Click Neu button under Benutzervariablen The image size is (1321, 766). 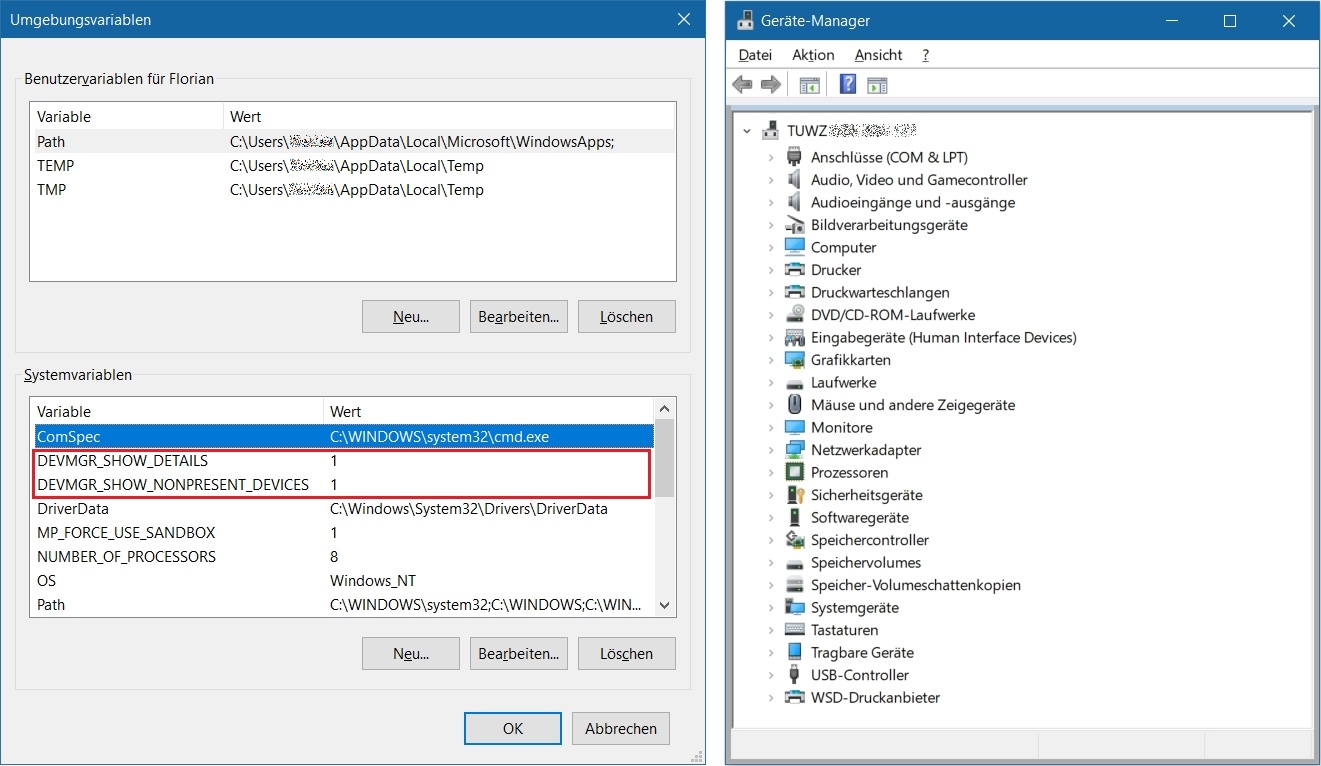click(x=411, y=317)
